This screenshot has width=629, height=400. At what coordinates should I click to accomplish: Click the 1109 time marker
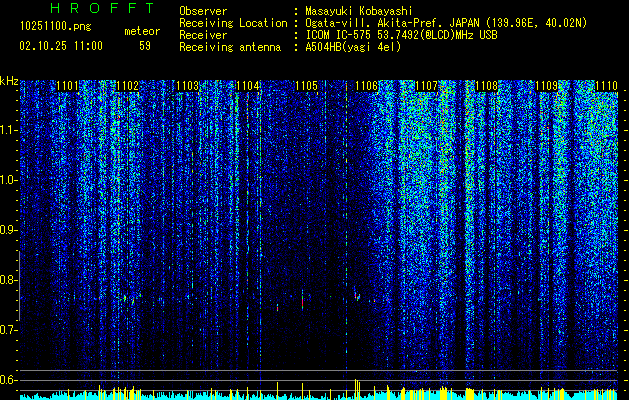[546, 86]
